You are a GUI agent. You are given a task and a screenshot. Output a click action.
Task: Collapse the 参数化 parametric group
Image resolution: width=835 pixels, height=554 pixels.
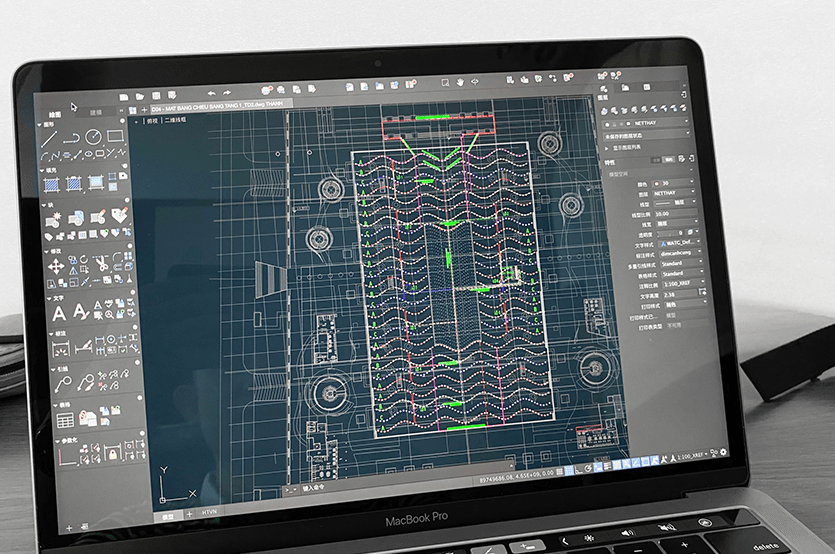click(57, 442)
